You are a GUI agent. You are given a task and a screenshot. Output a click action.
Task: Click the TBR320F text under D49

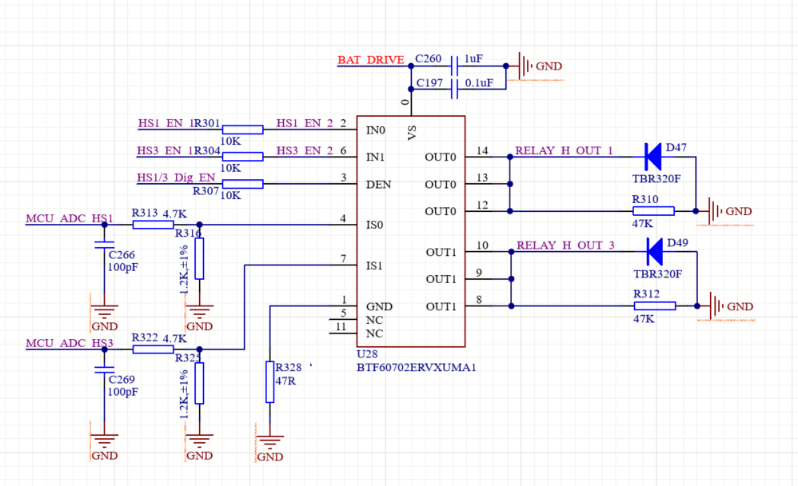click(x=658, y=274)
